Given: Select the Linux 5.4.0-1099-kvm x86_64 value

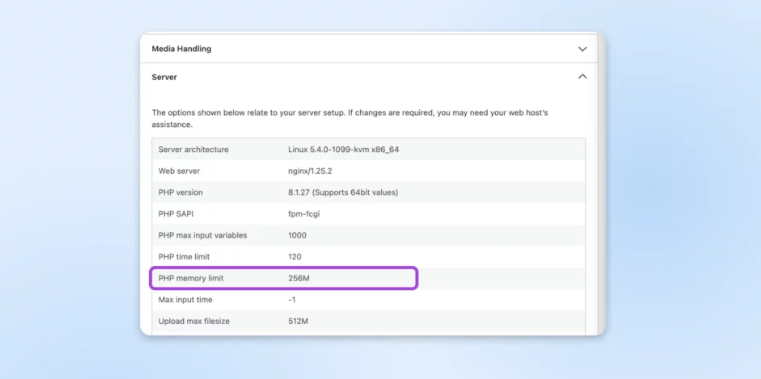Looking at the screenshot, I should pos(344,149).
